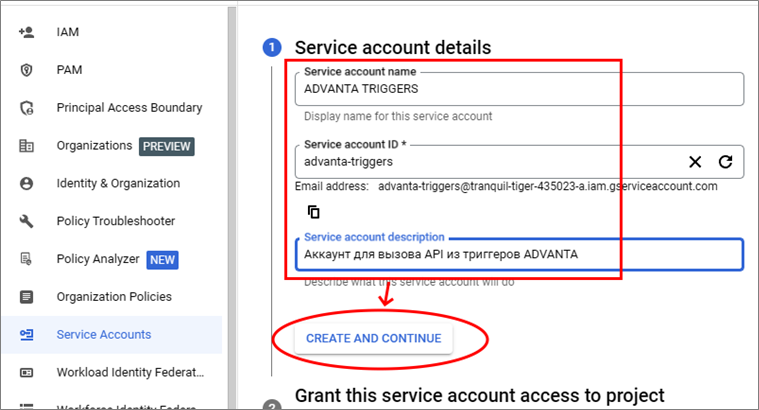
Task: Open Organizations section
Action: coord(94,146)
